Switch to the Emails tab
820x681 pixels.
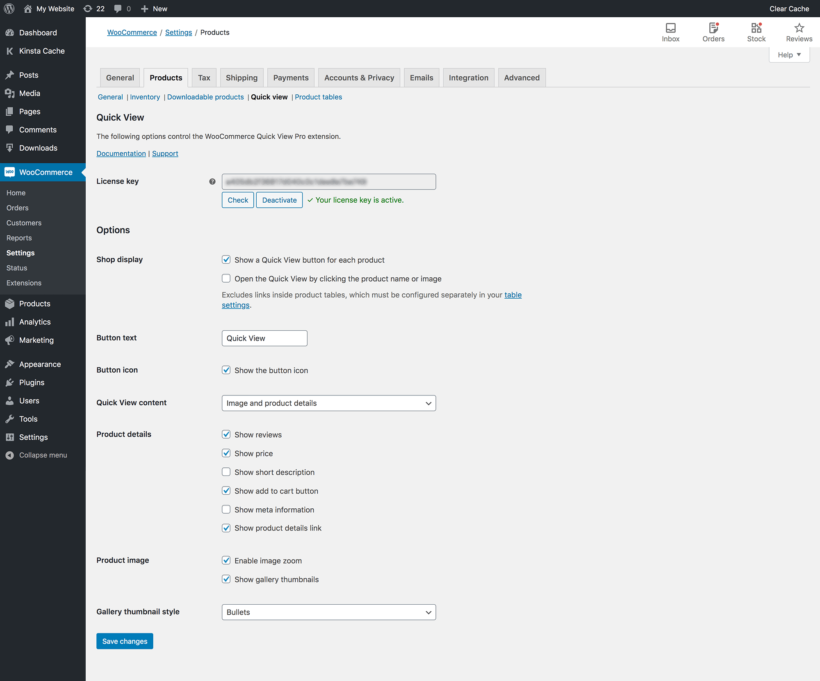point(422,77)
